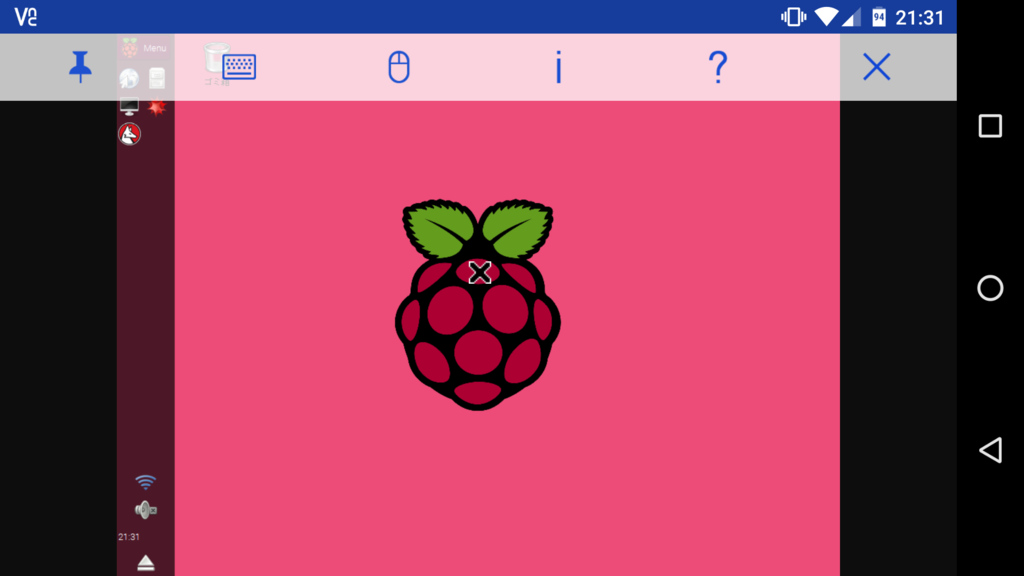
Task: Click the Pi panel clock showing 21:31
Action: click(129, 537)
